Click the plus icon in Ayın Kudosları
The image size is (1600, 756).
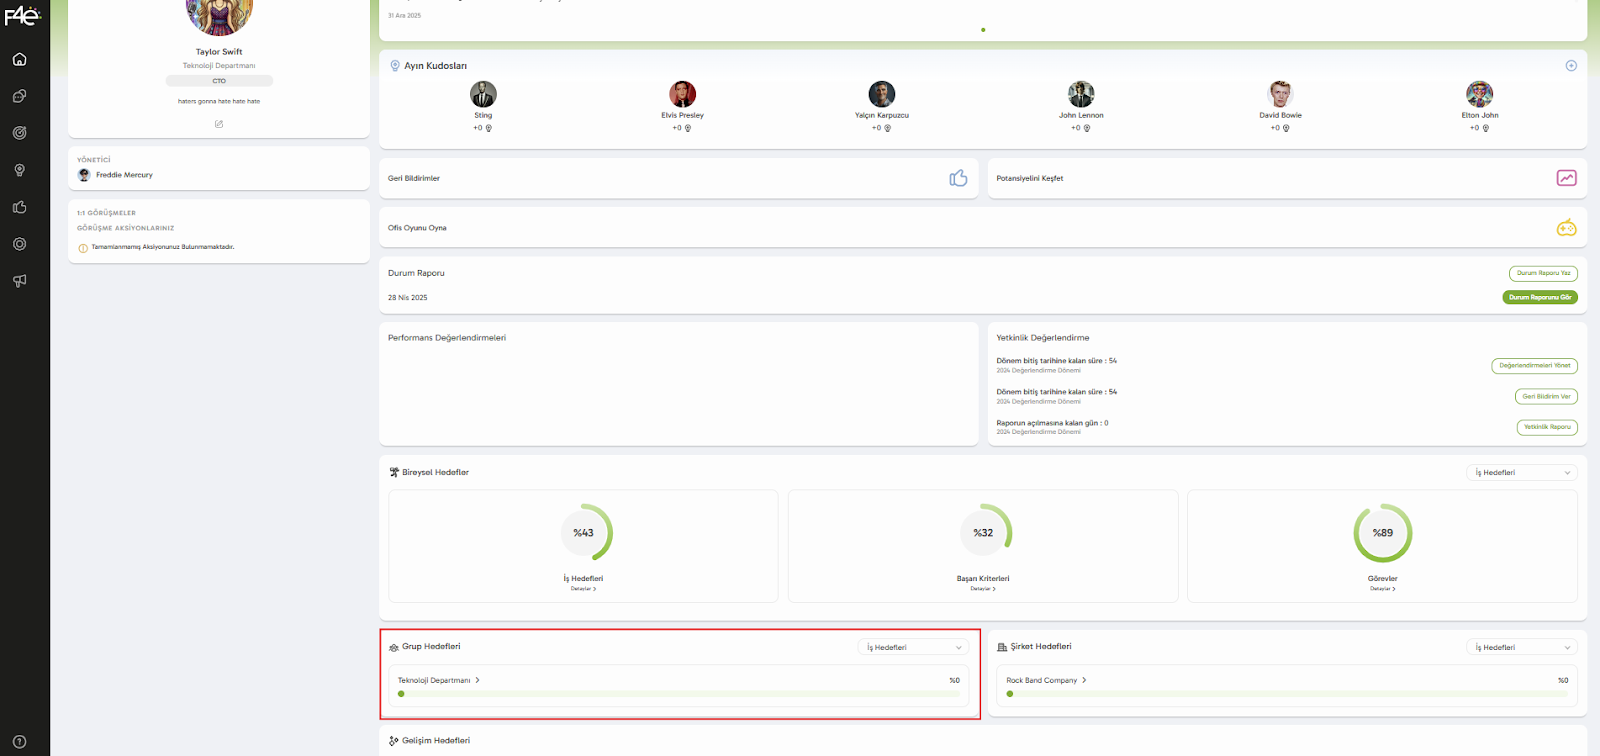pyautogui.click(x=1571, y=66)
